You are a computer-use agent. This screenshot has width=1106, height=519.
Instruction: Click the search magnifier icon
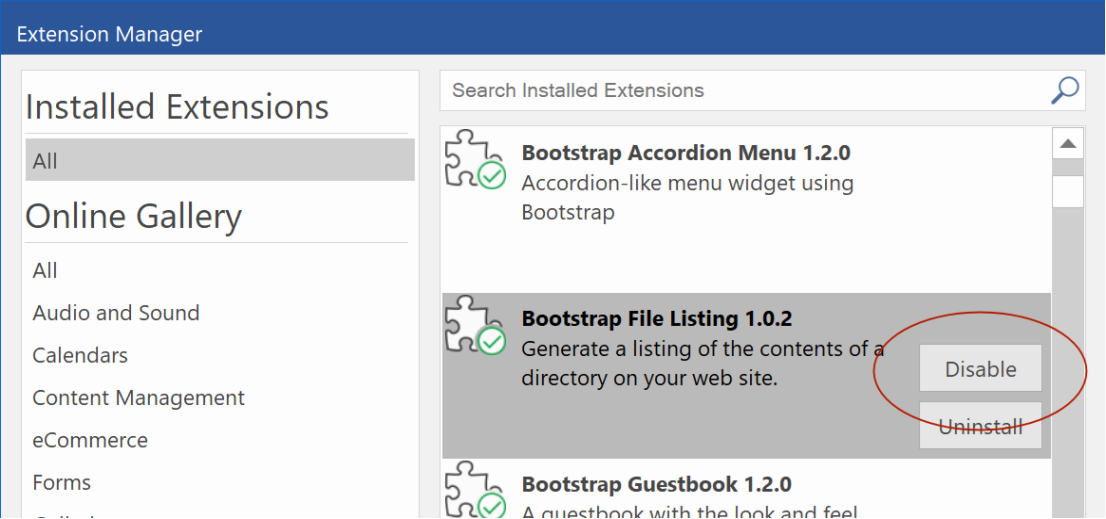coord(1065,91)
